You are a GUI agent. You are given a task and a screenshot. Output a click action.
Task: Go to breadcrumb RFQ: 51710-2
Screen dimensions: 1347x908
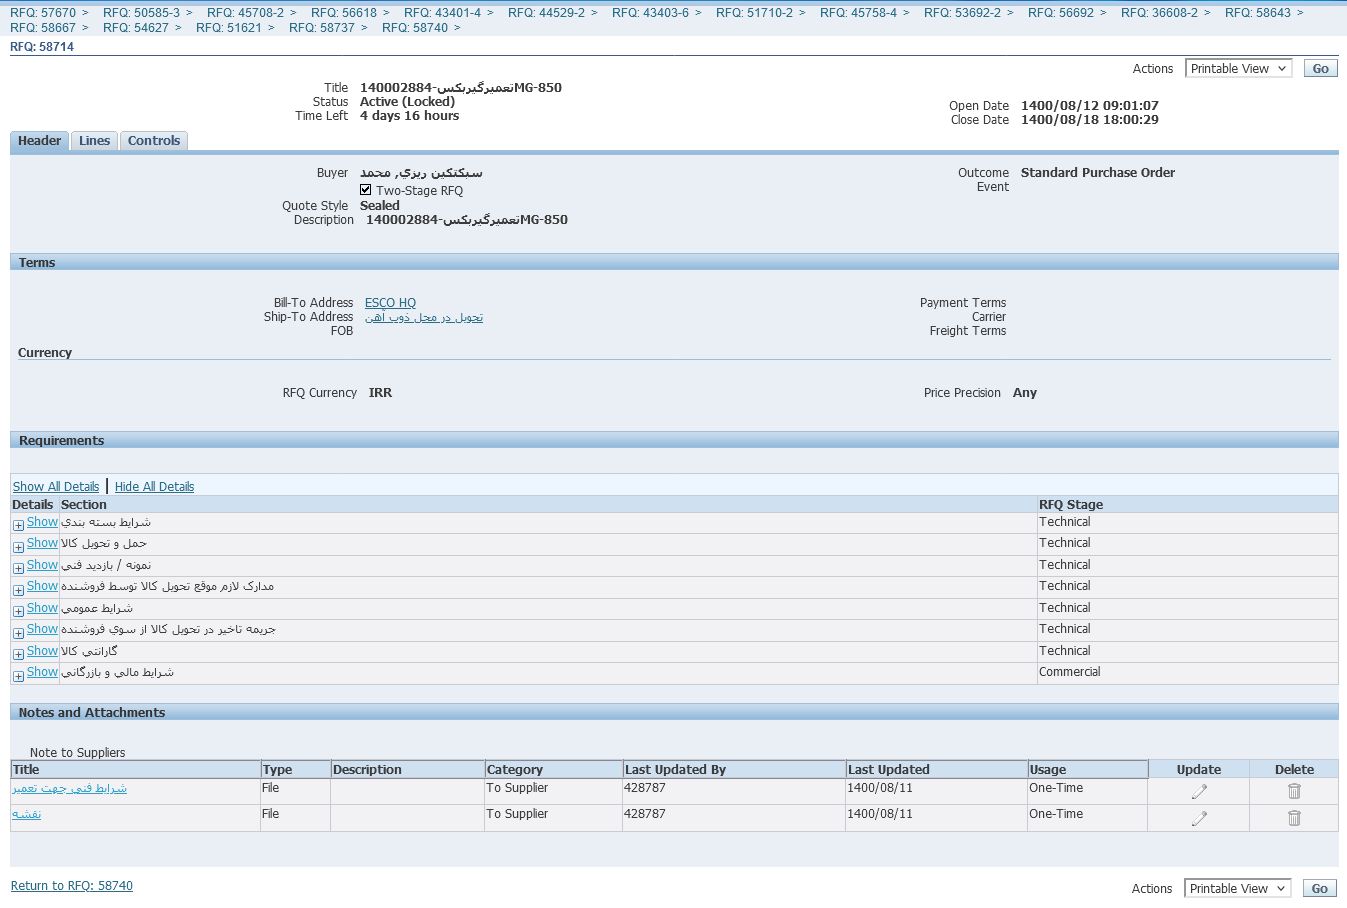pyautogui.click(x=755, y=13)
